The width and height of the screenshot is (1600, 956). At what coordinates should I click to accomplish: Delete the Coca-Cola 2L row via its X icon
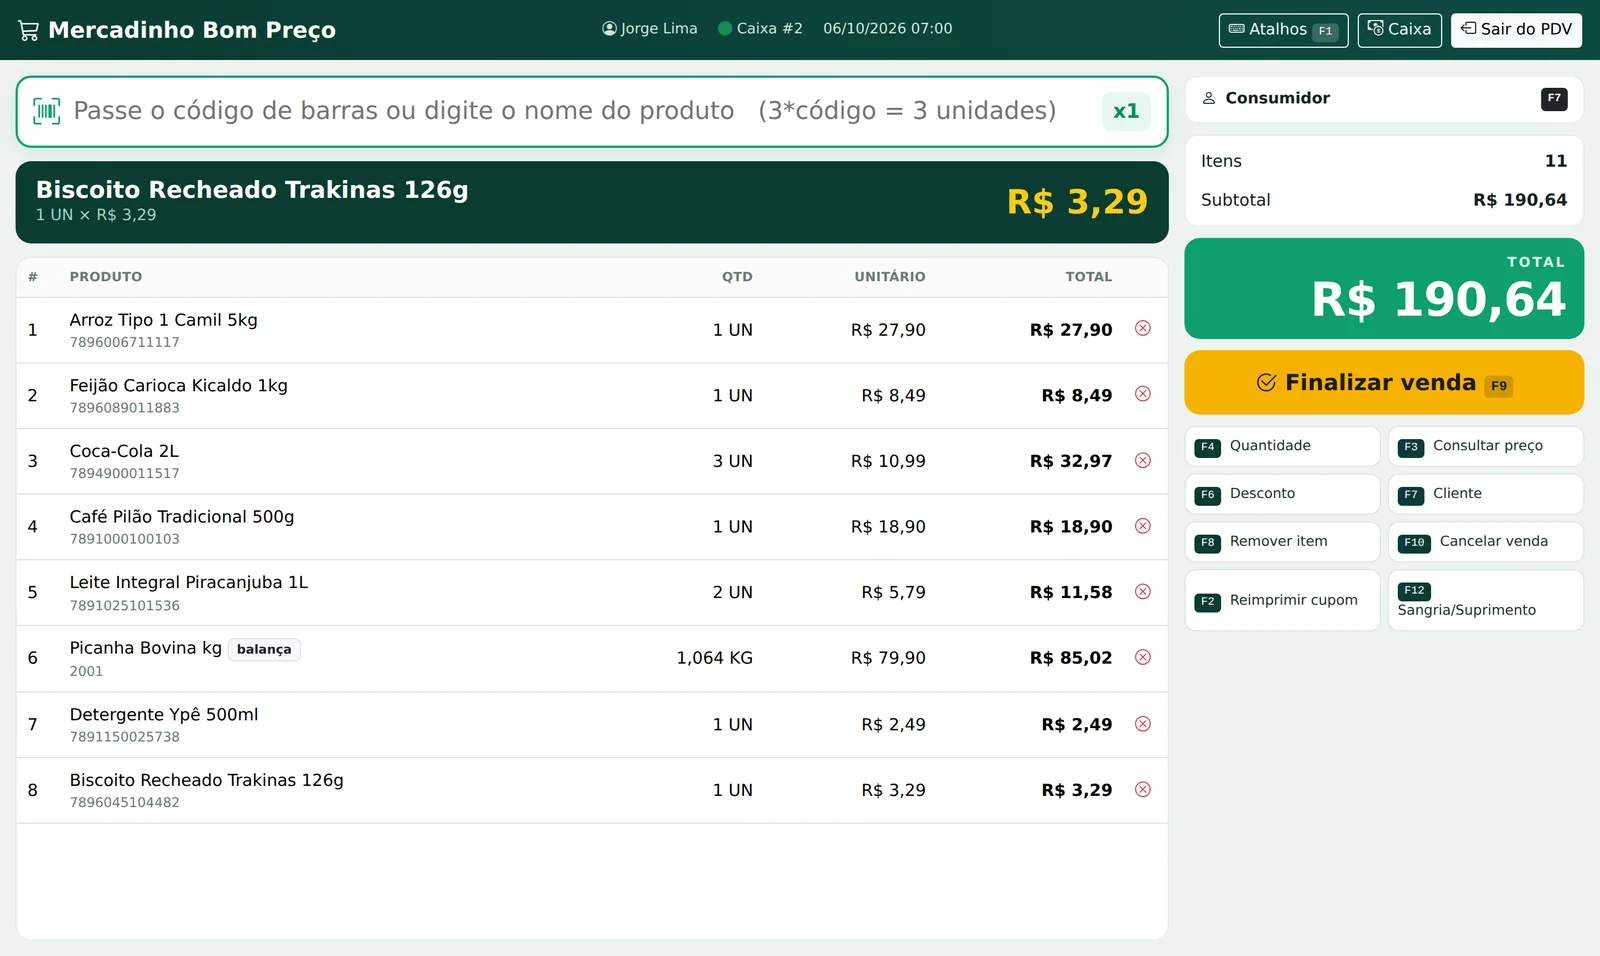pyautogui.click(x=1143, y=460)
